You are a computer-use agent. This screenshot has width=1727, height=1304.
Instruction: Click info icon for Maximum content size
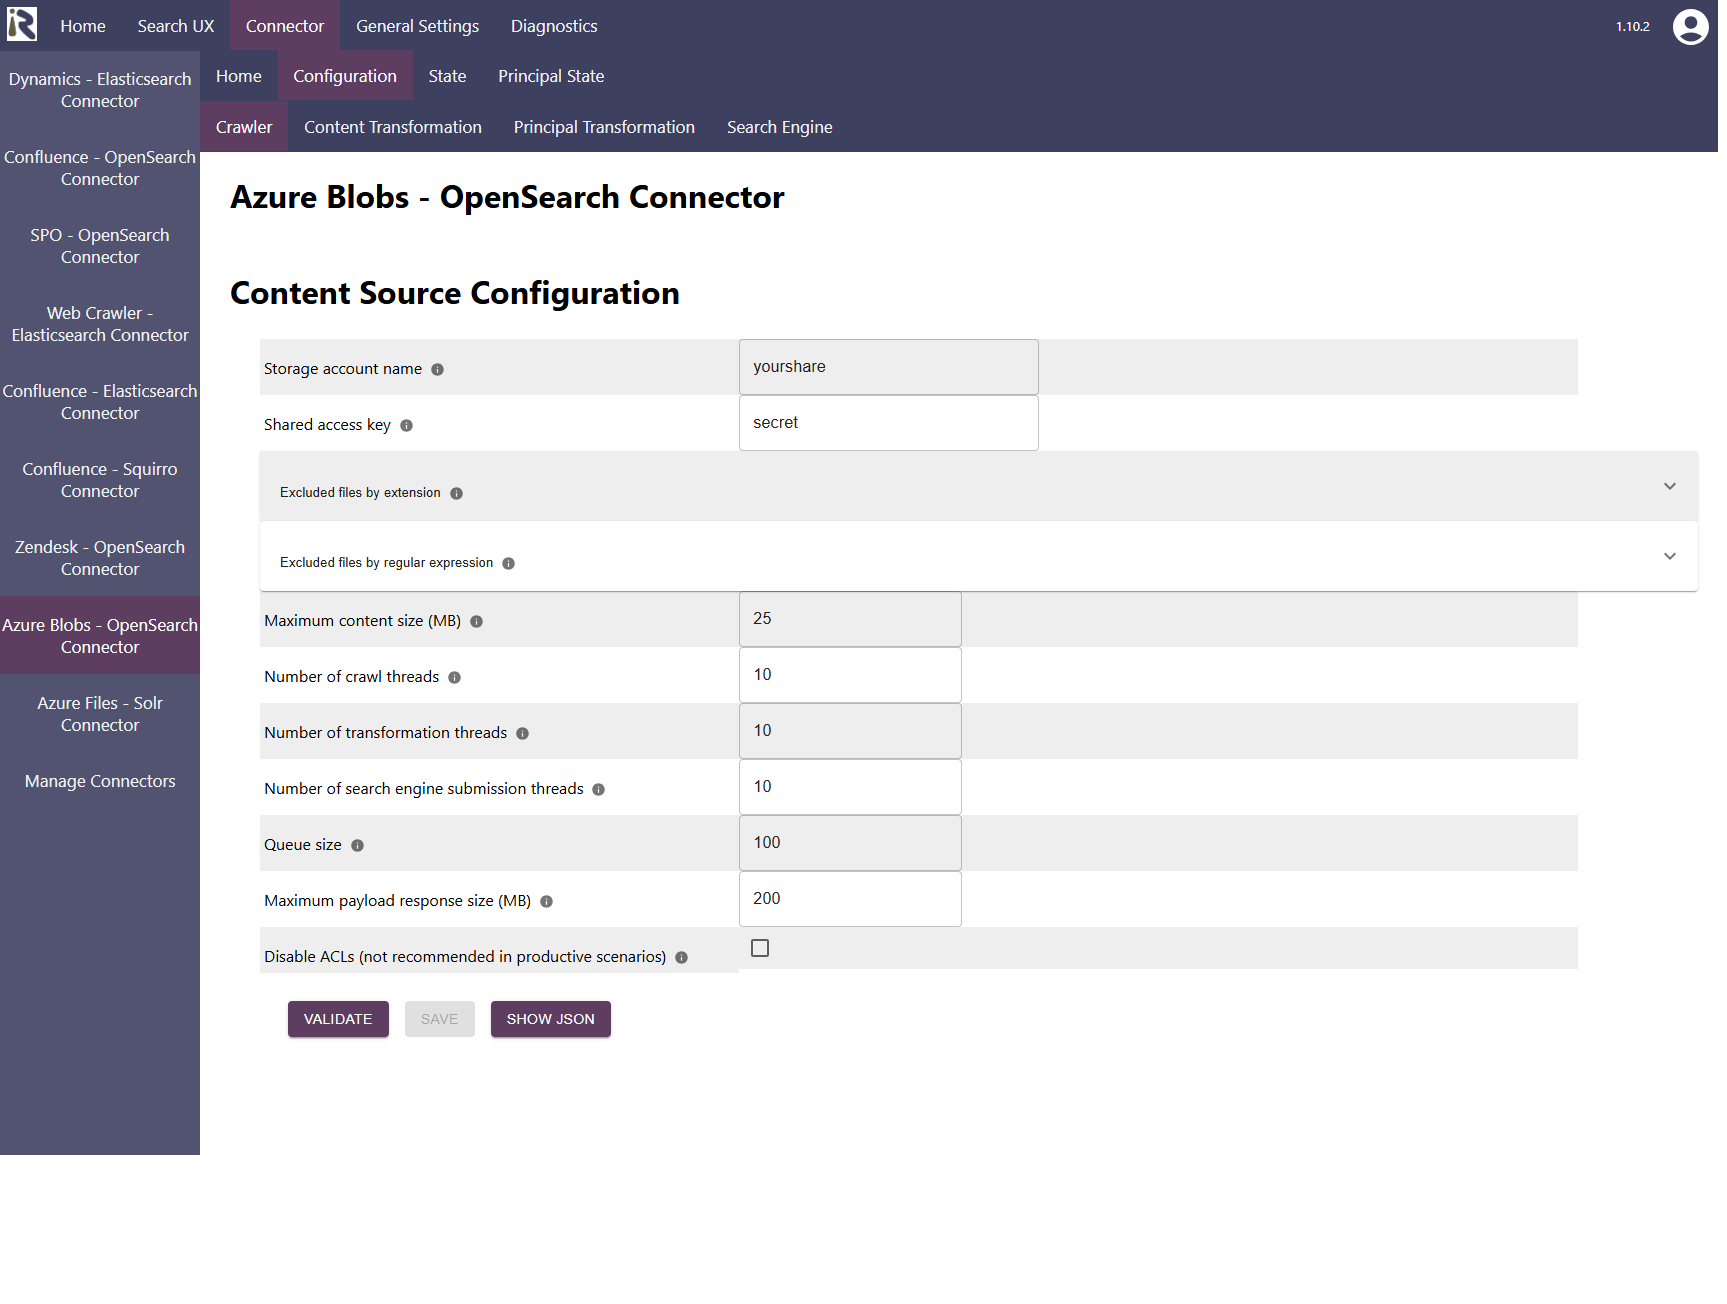476,622
